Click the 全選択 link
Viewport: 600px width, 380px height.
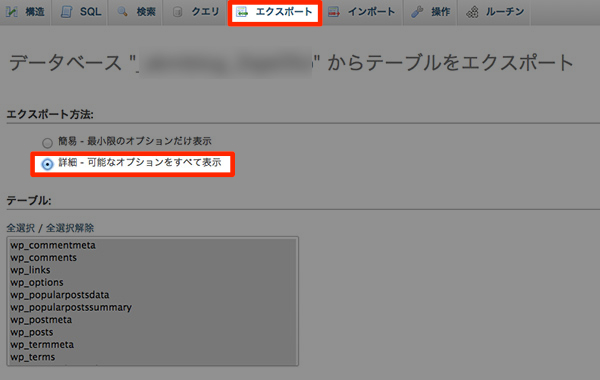[x=21, y=228]
